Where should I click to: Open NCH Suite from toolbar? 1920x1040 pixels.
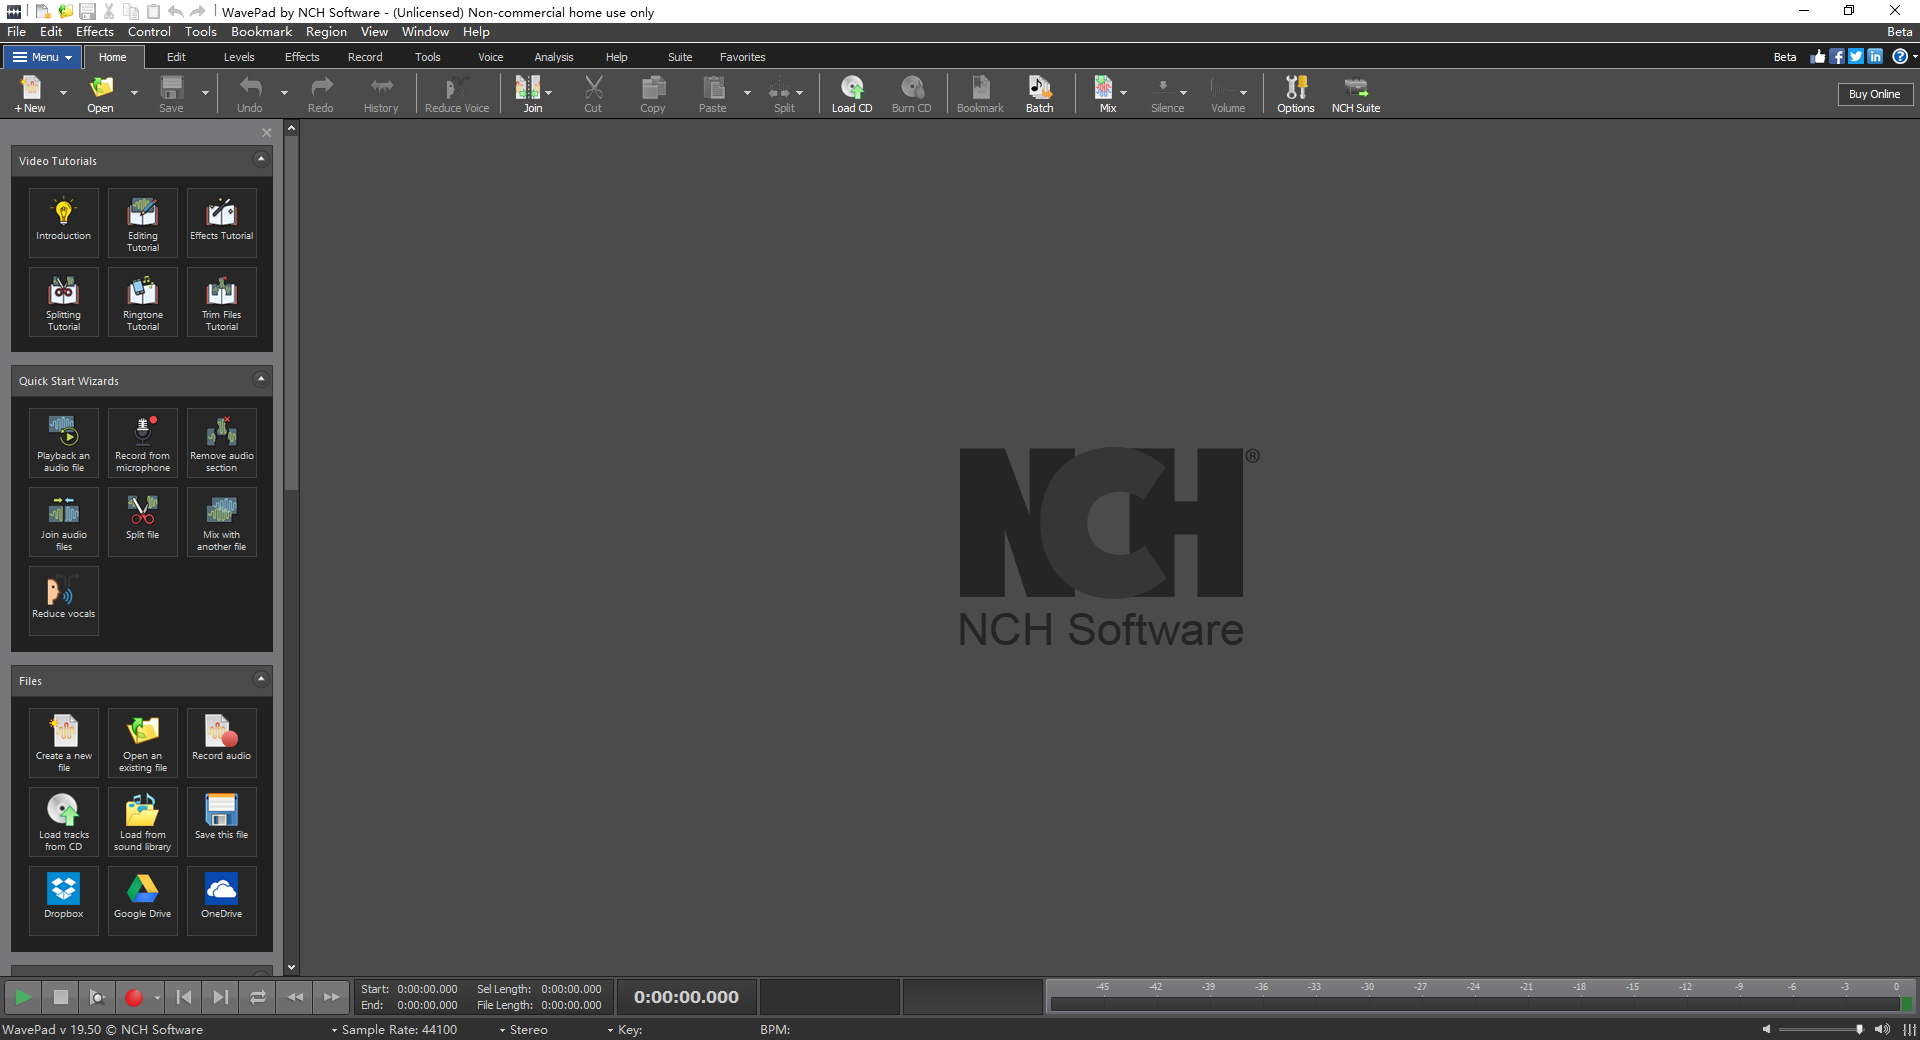click(x=1355, y=94)
